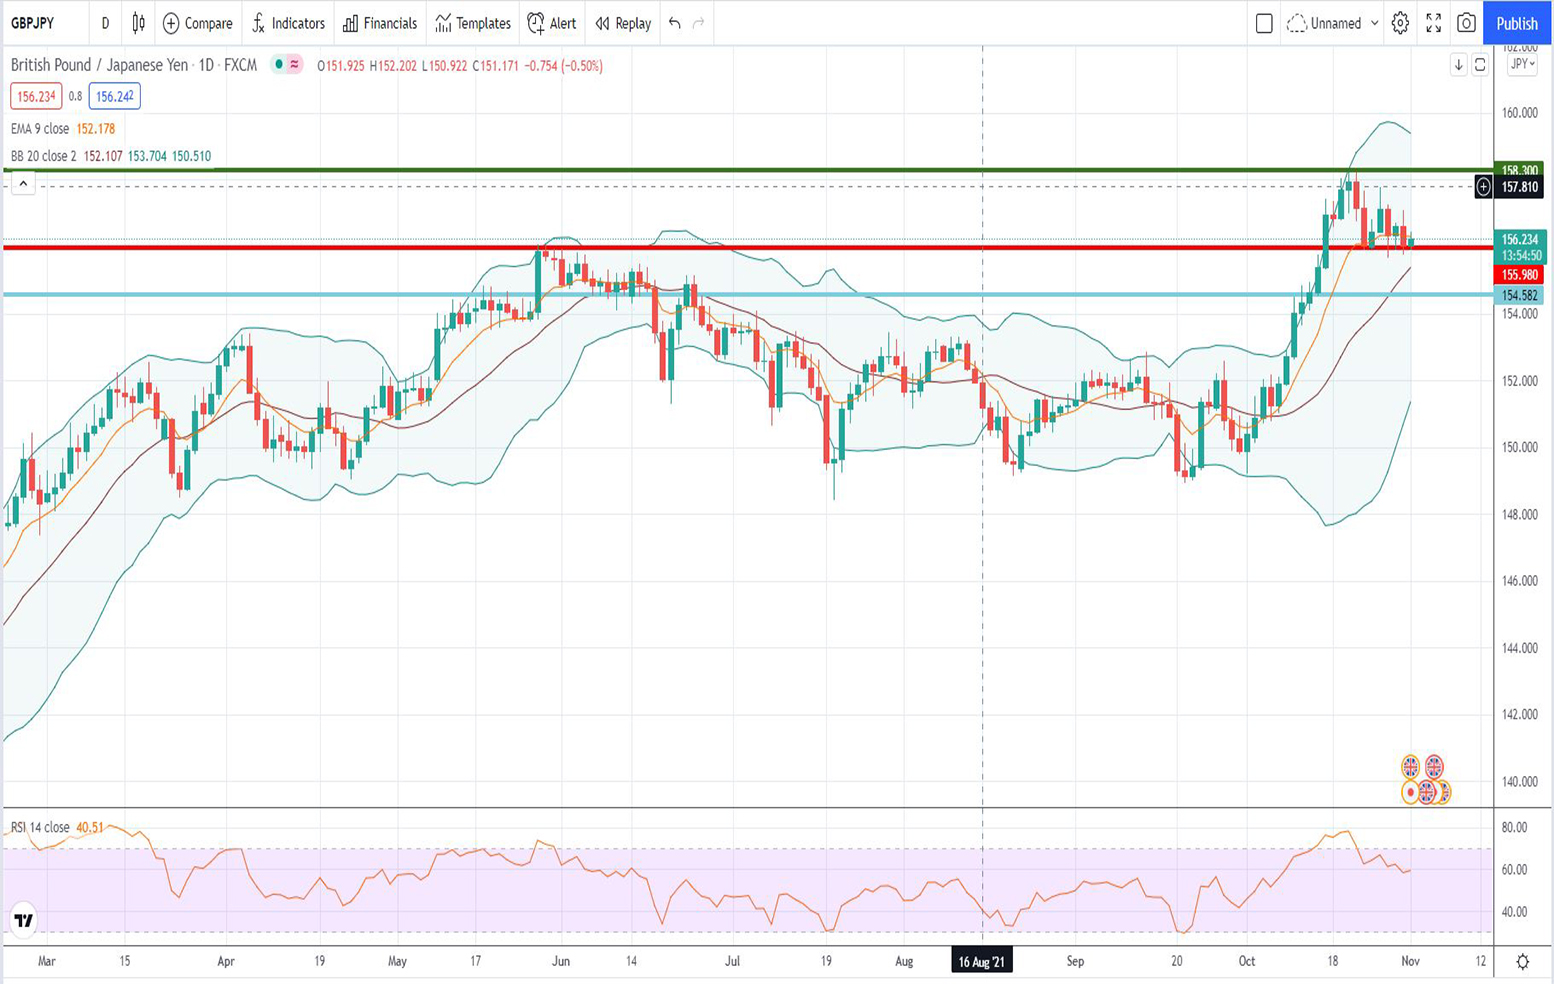Click the plus icon beside 157.810 price

point(1484,187)
